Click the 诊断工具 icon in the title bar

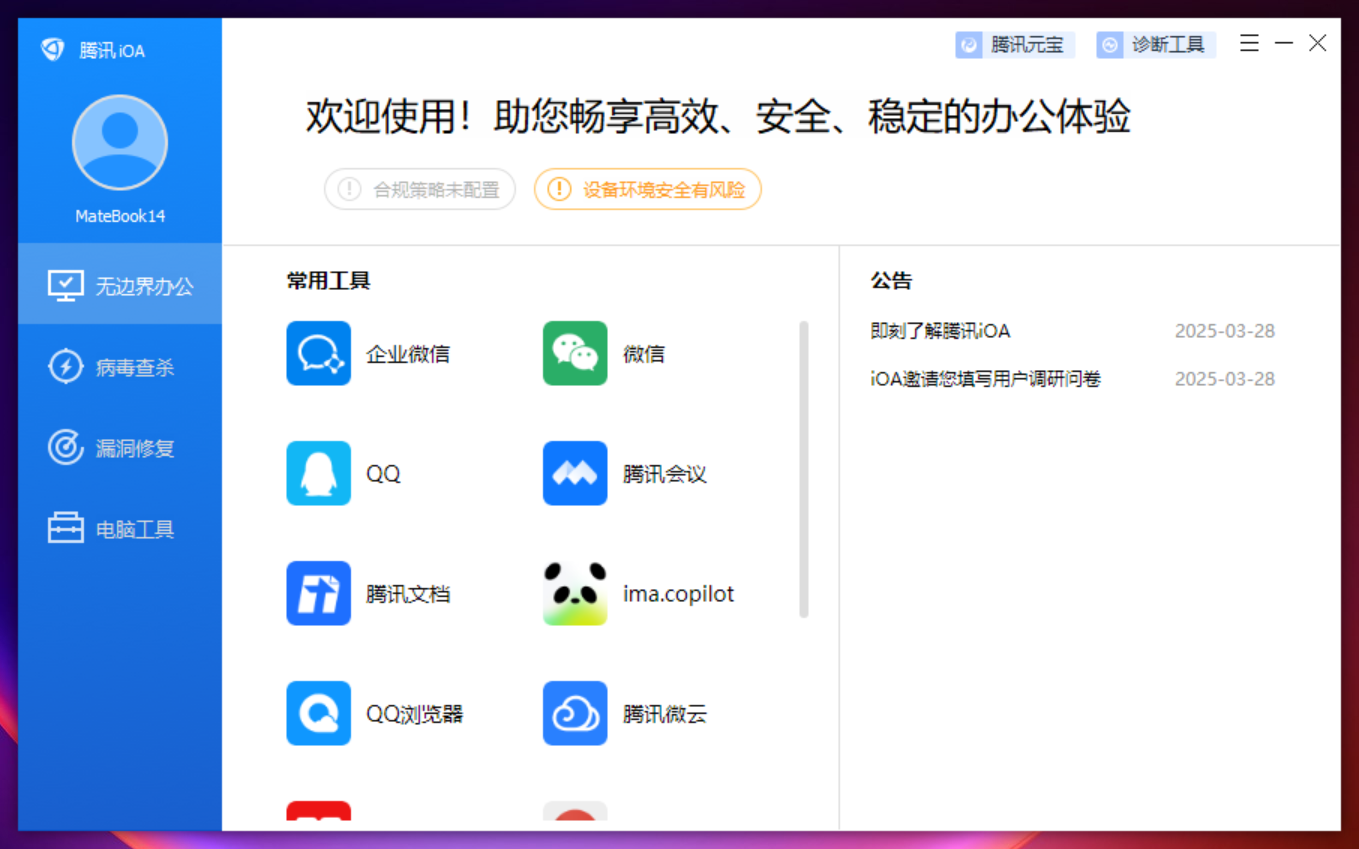[x=1109, y=45]
